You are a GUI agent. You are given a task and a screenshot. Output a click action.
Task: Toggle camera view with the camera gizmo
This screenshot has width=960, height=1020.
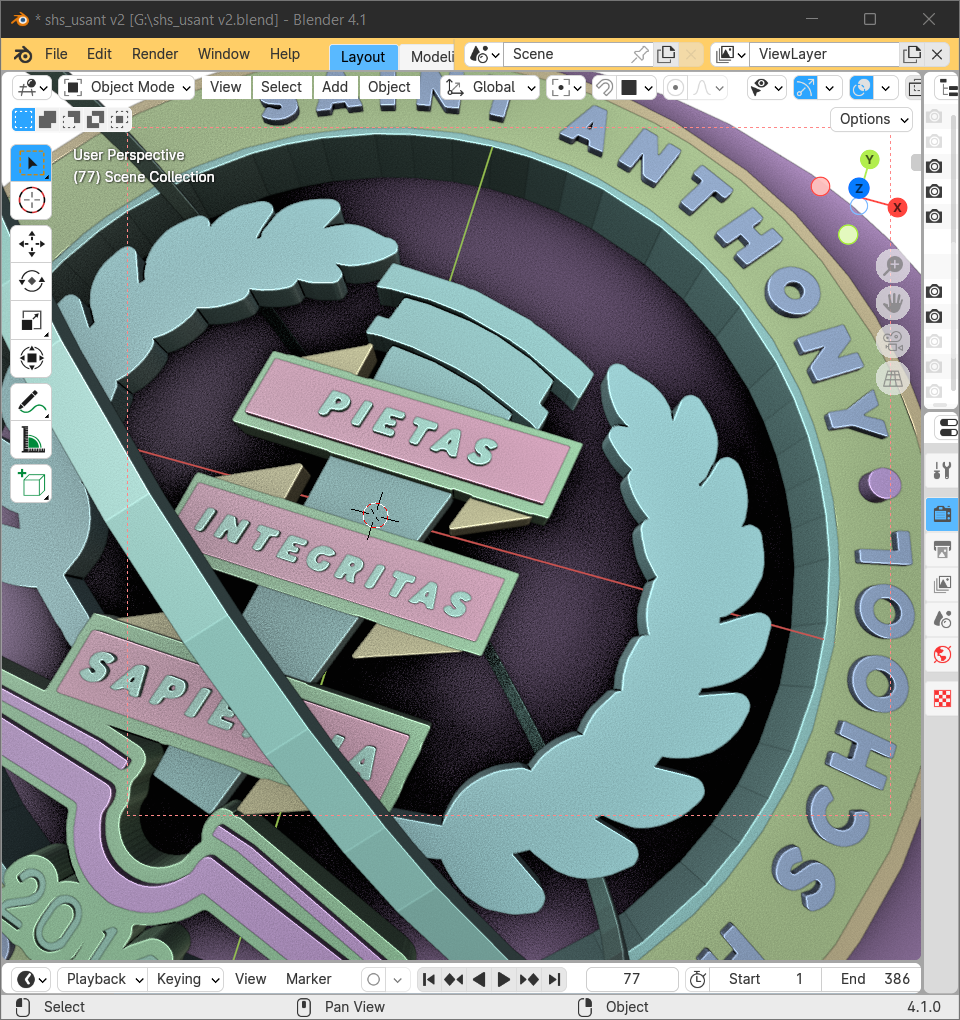tap(893, 341)
